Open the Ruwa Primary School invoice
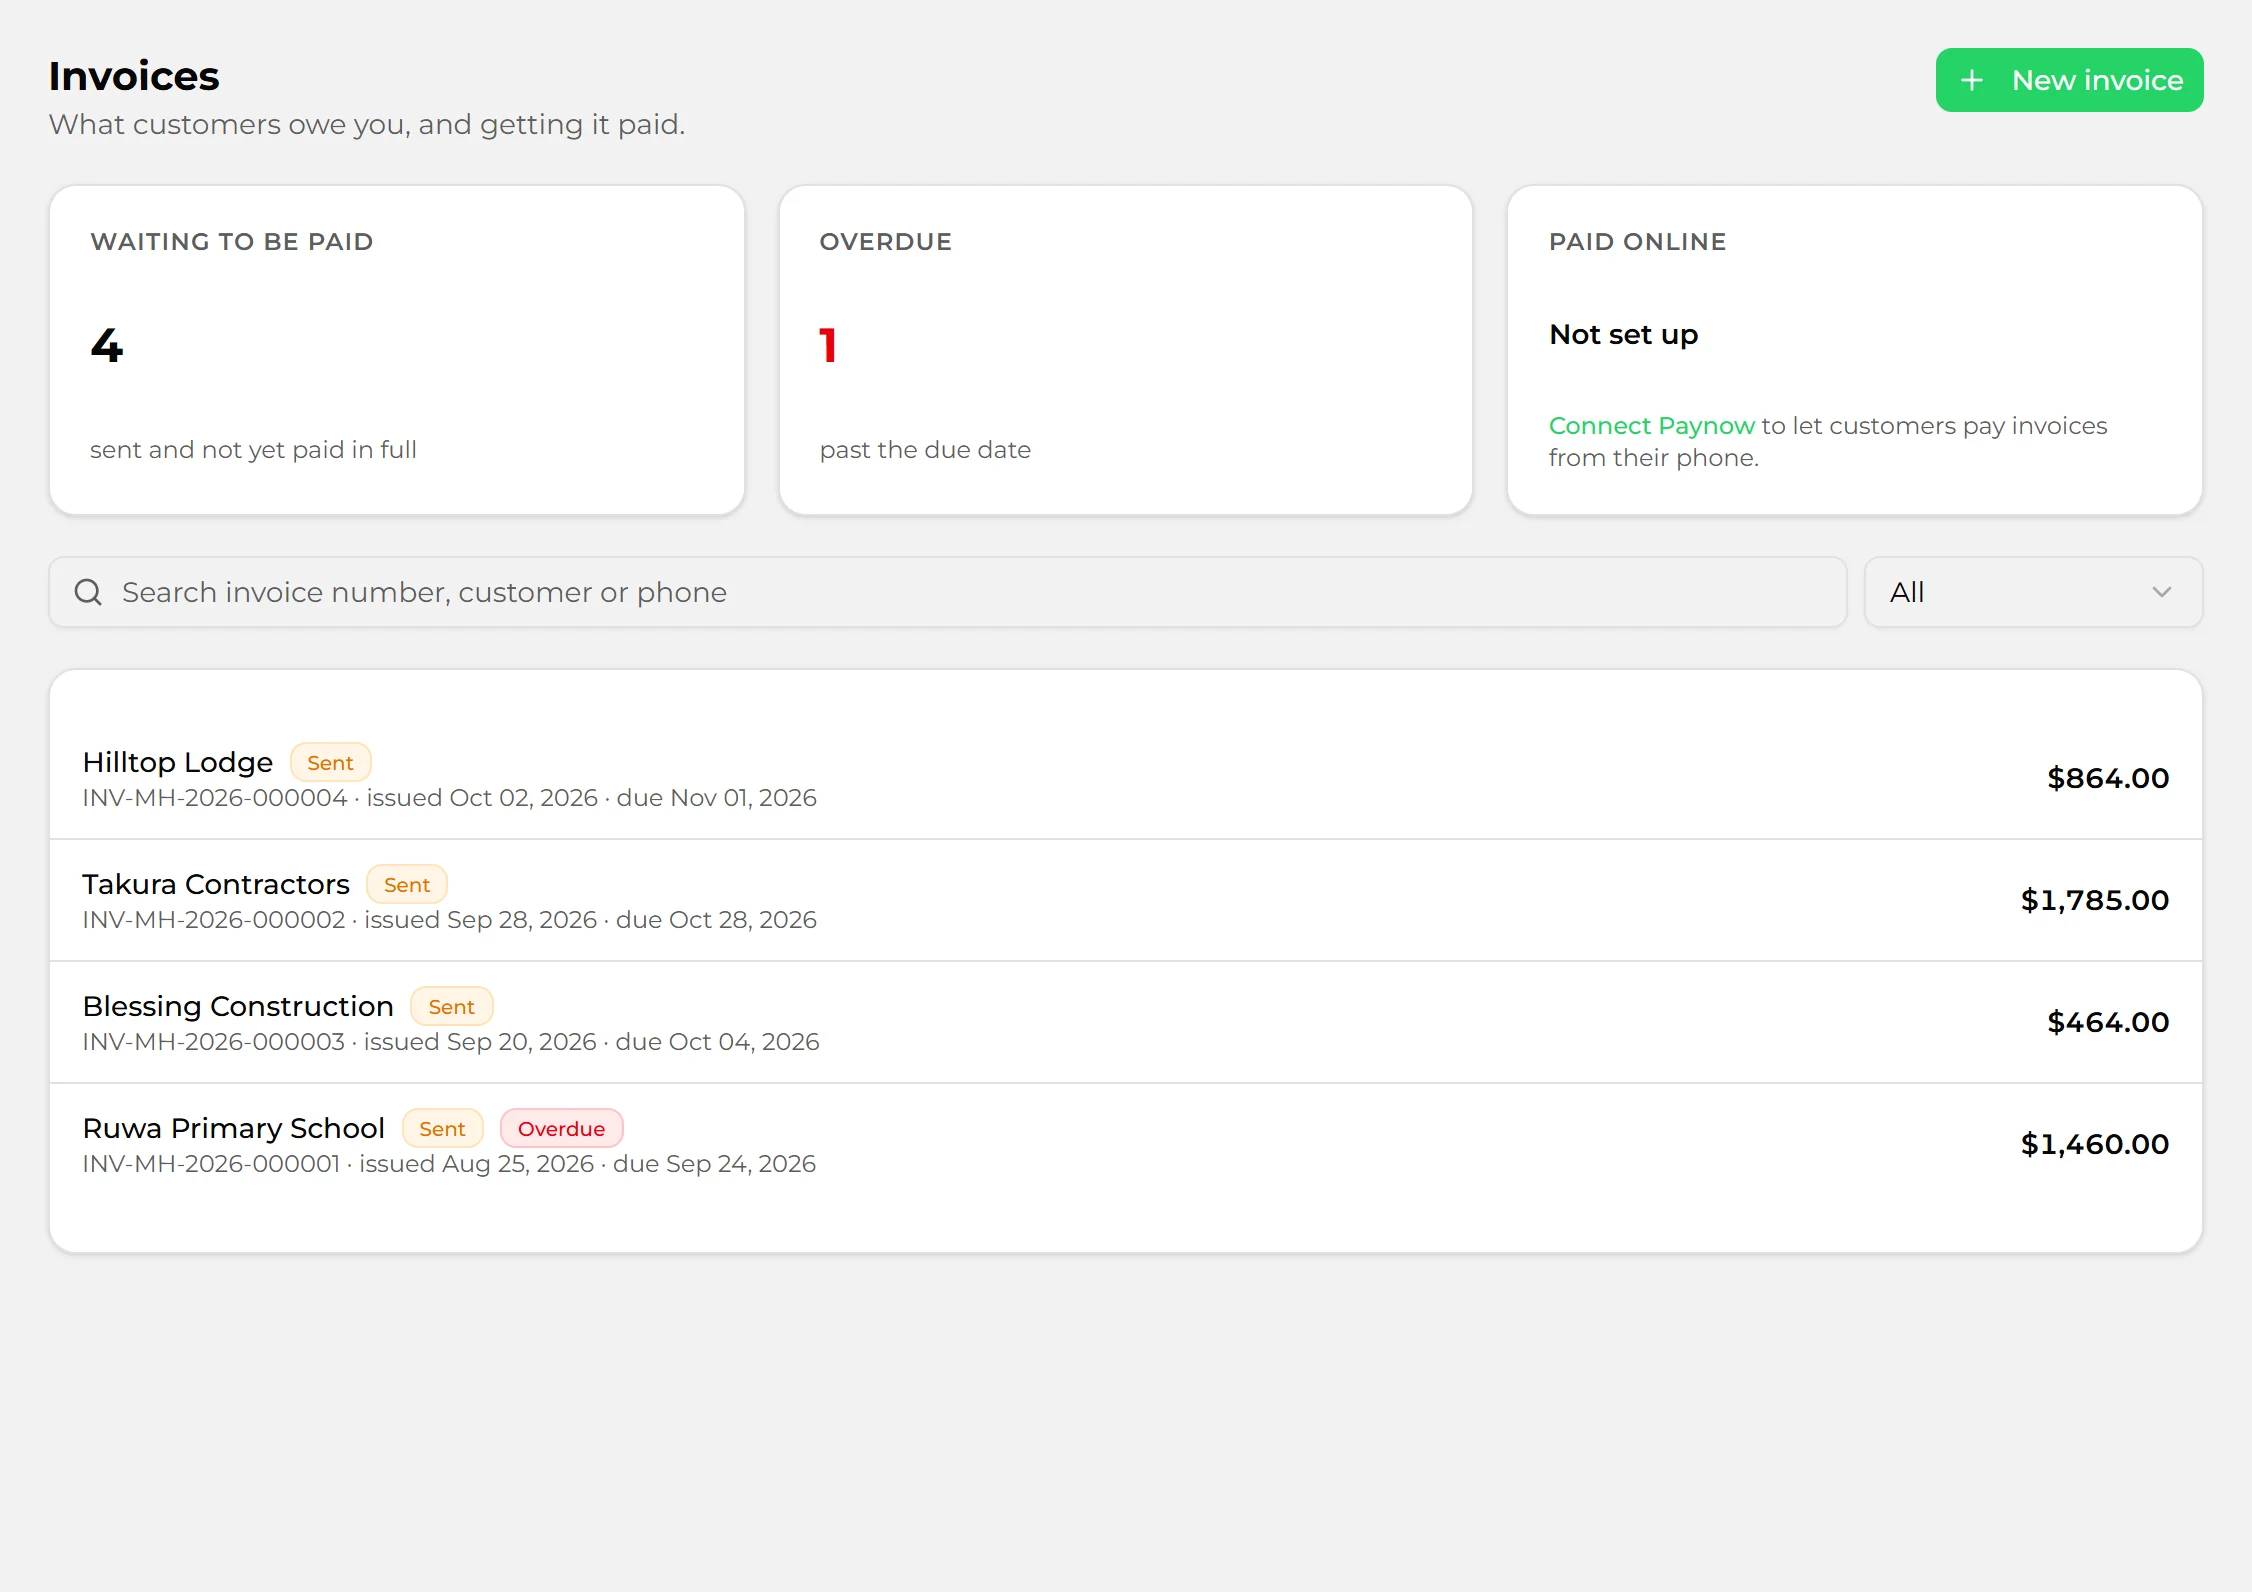 coord(1126,1144)
